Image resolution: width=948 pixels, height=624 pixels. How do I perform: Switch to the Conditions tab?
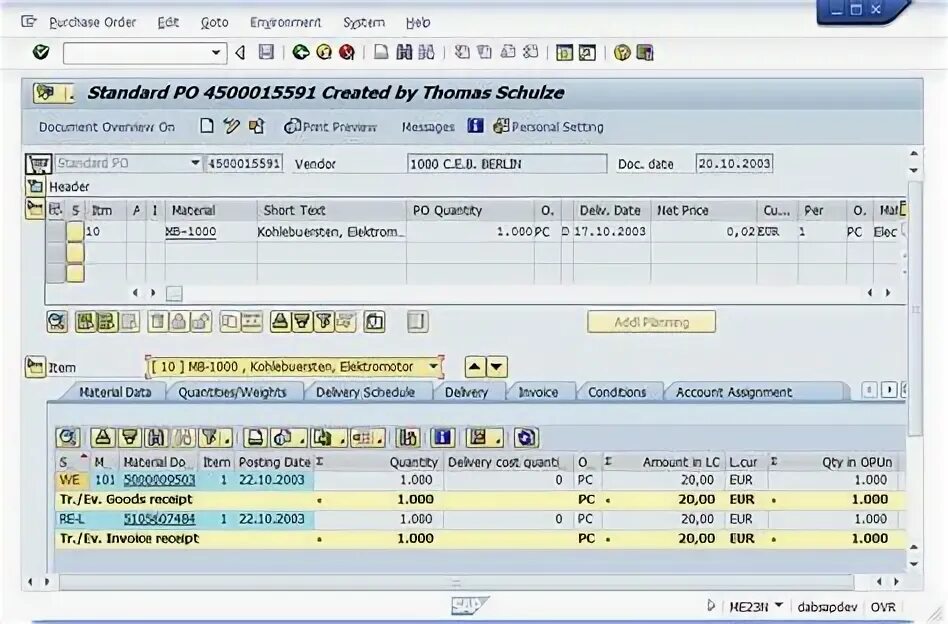[x=617, y=392]
